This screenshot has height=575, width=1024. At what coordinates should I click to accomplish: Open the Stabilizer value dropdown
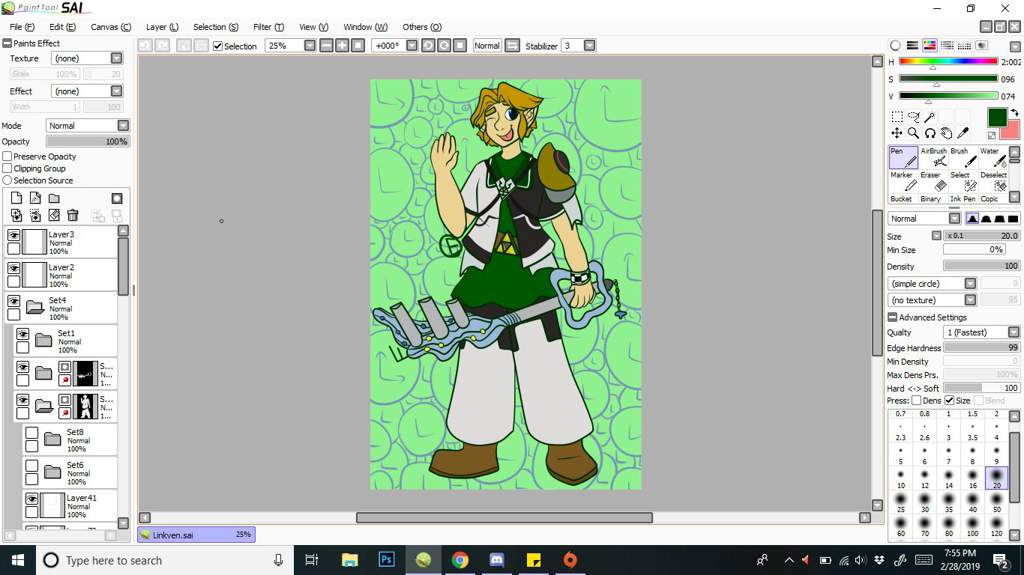(589, 46)
